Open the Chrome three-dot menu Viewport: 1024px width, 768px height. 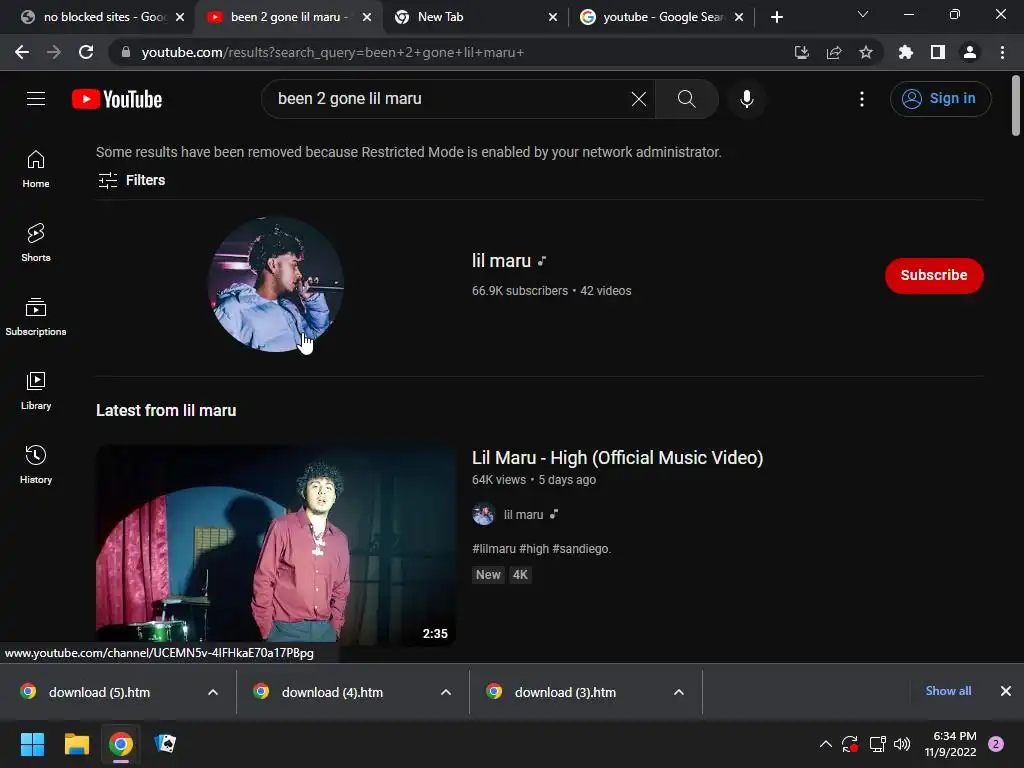1002,52
